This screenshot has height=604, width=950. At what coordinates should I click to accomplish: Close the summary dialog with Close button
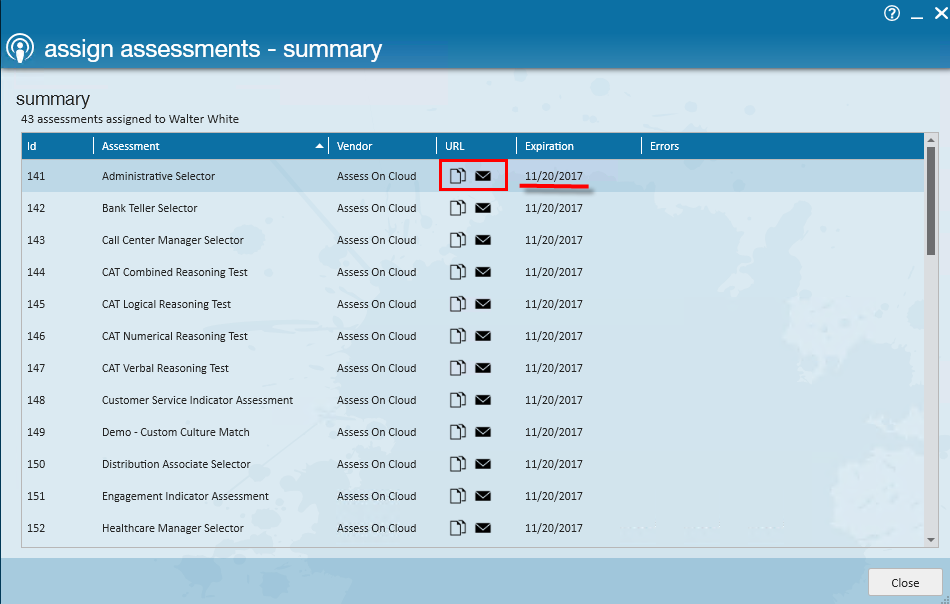pyautogui.click(x=905, y=582)
